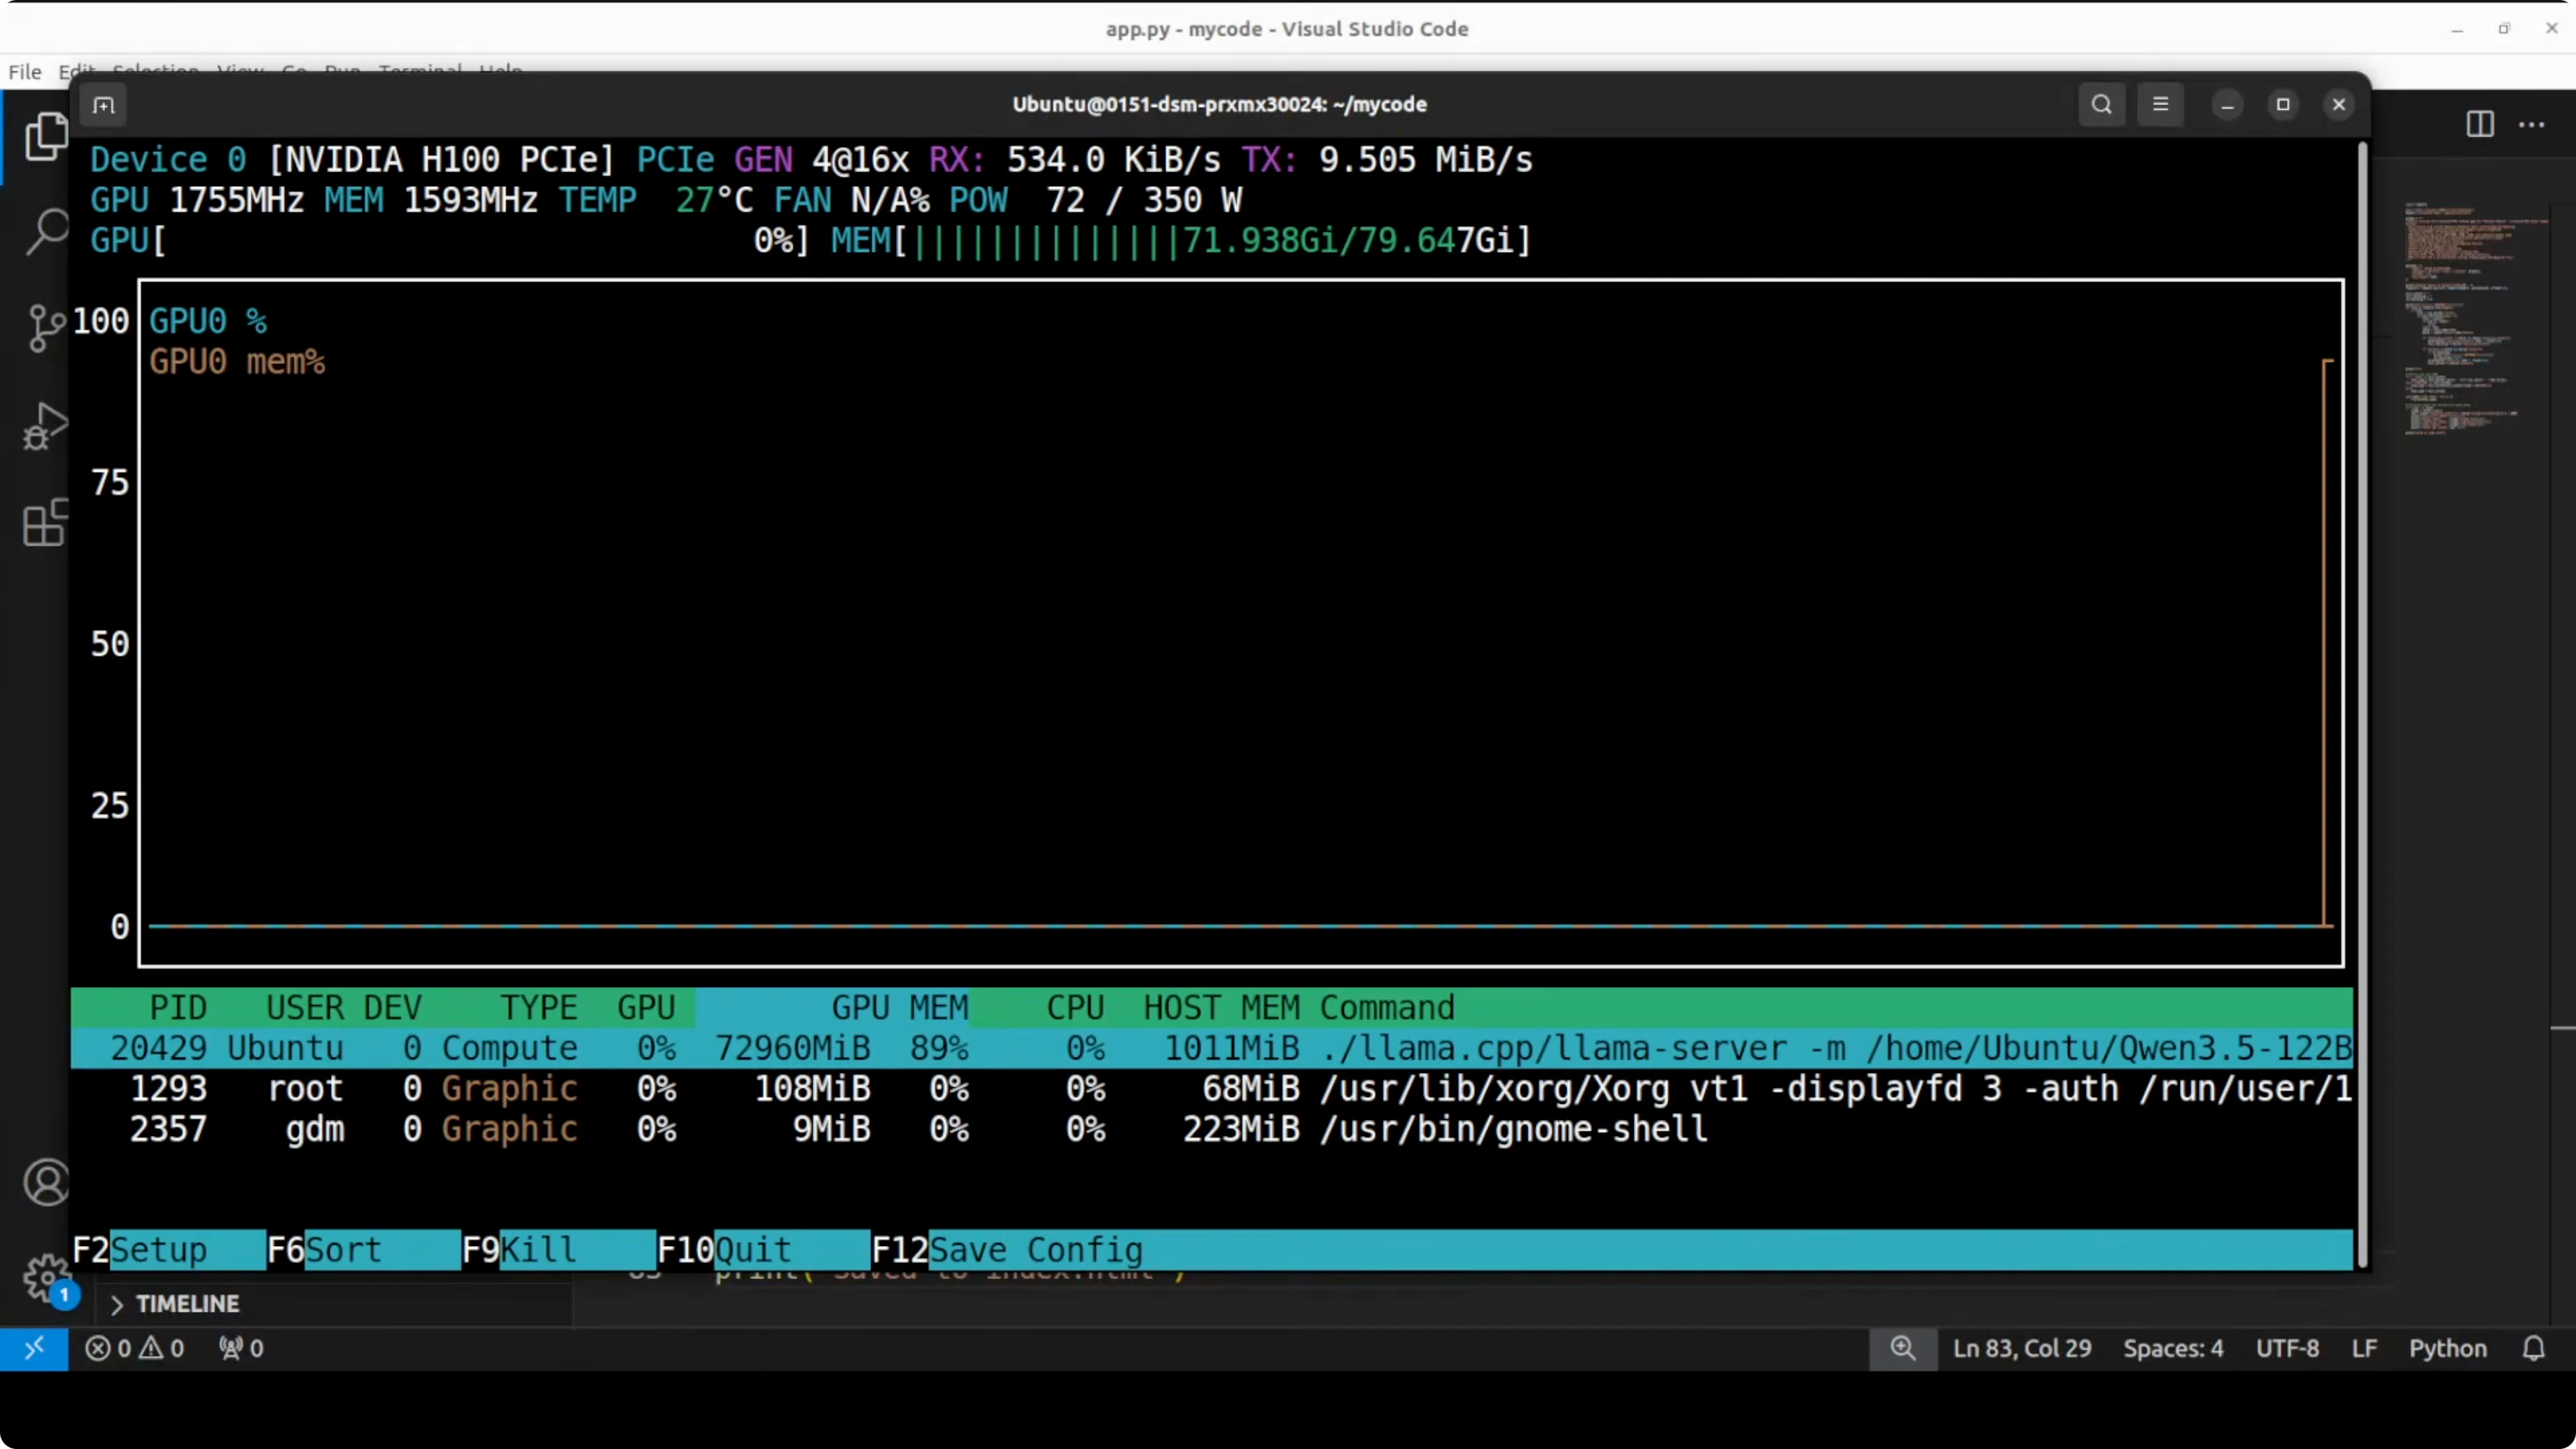Screen dimensions: 2576x1449
Task: Toggle the split editor layout icon
Action: (x=2479, y=124)
